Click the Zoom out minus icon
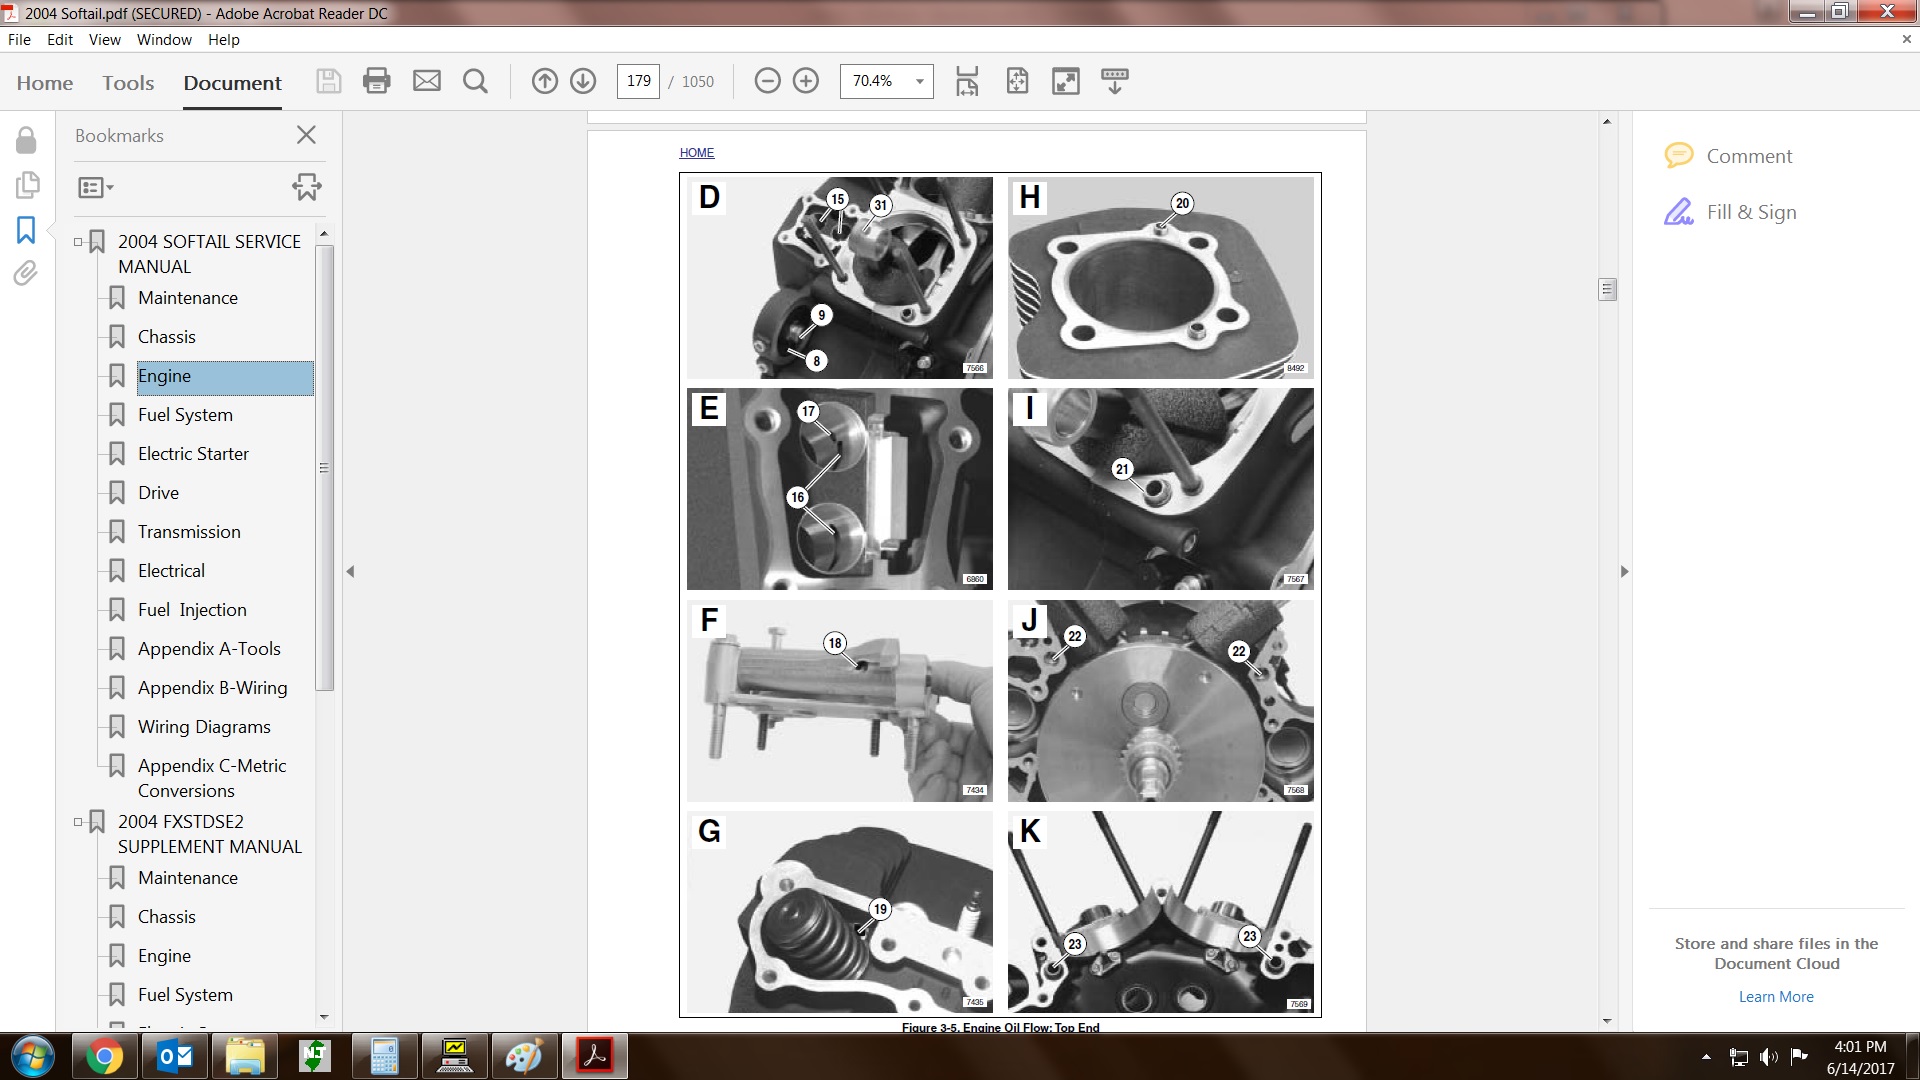This screenshot has height=1080, width=1920. point(767,81)
